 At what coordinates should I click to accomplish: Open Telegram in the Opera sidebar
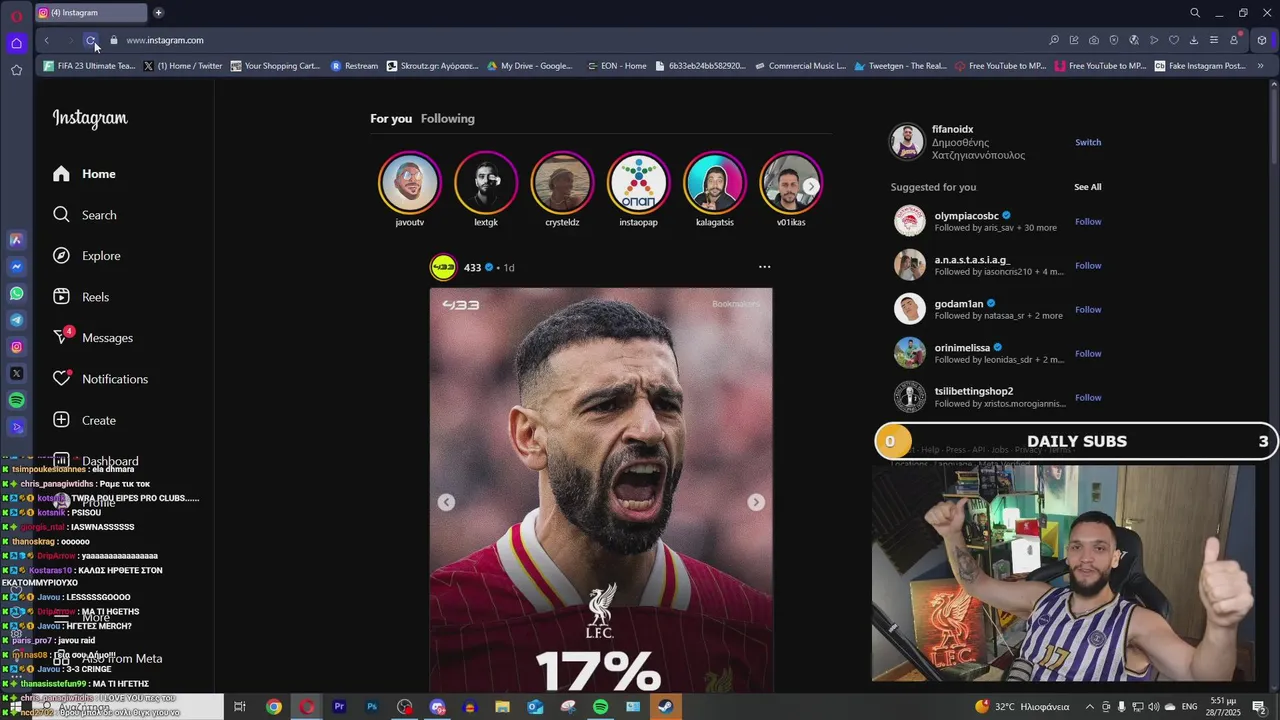tap(16, 320)
